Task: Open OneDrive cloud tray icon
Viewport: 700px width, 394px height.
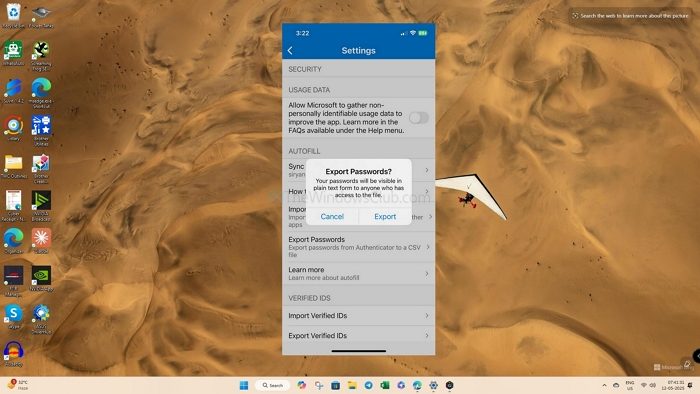Action: click(616, 386)
